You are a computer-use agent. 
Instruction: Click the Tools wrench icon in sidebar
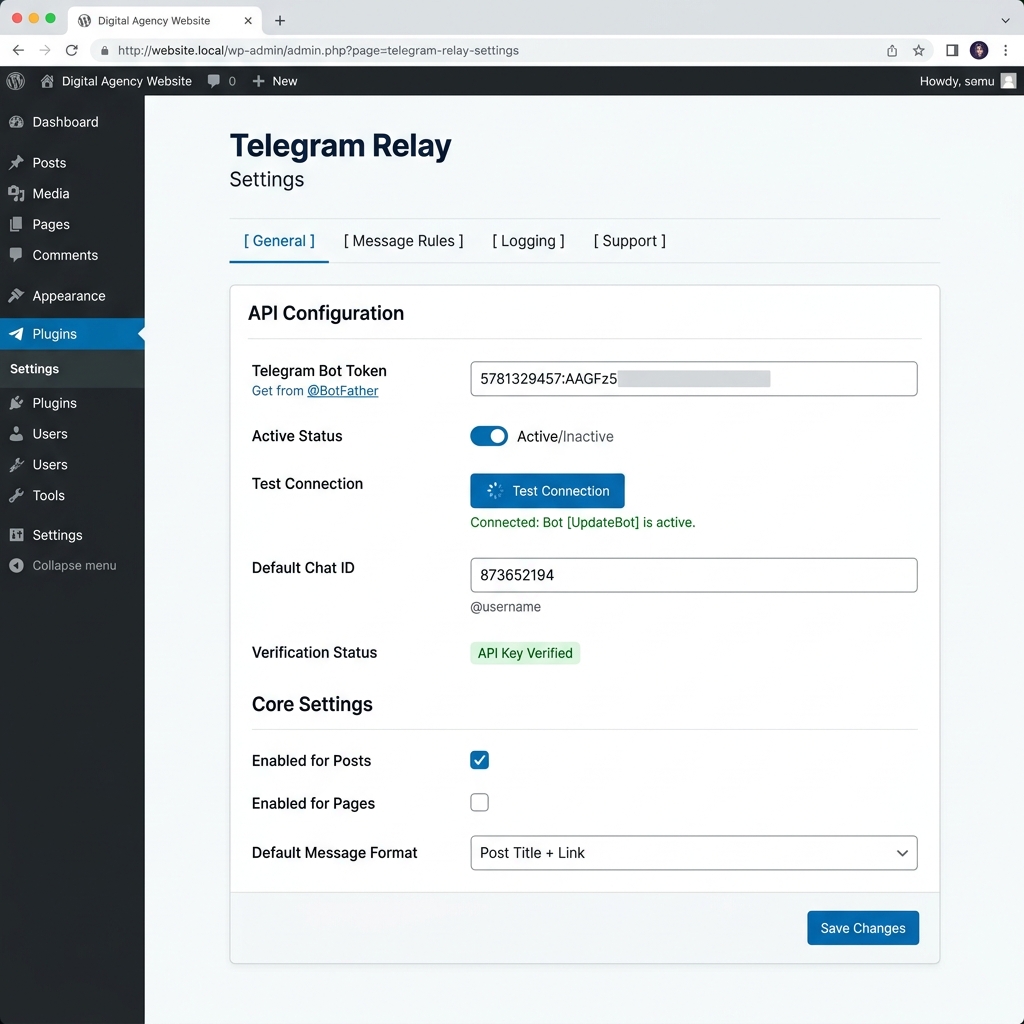[x=16, y=495]
